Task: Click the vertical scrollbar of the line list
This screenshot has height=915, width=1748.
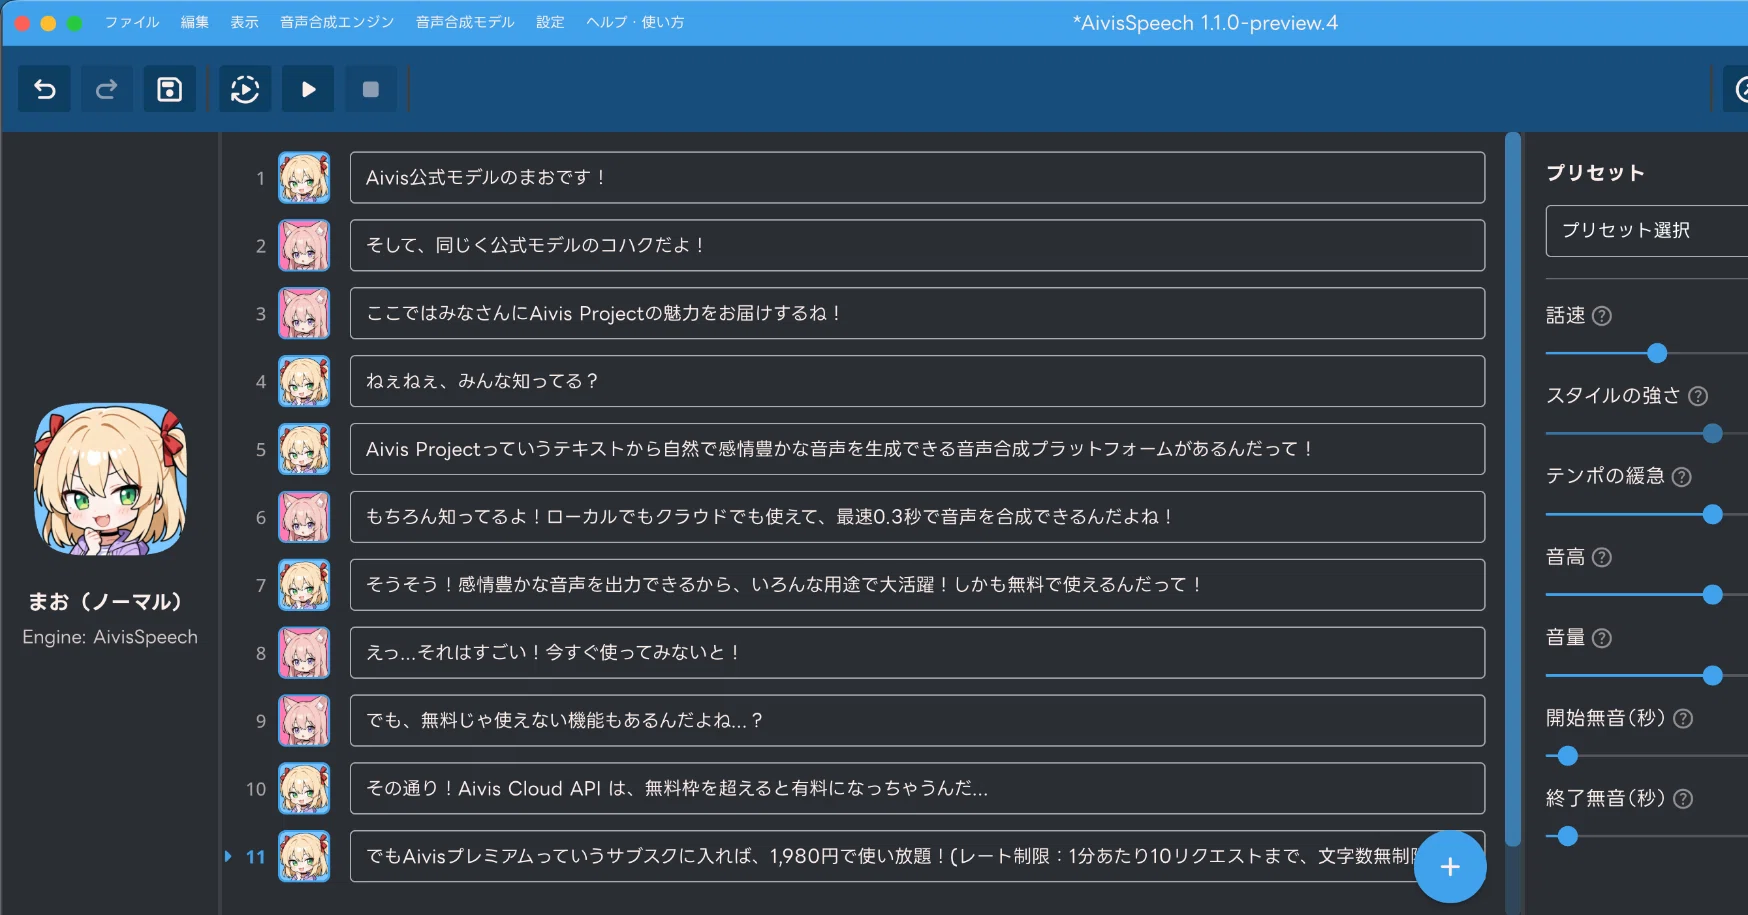Action: [x=1513, y=490]
